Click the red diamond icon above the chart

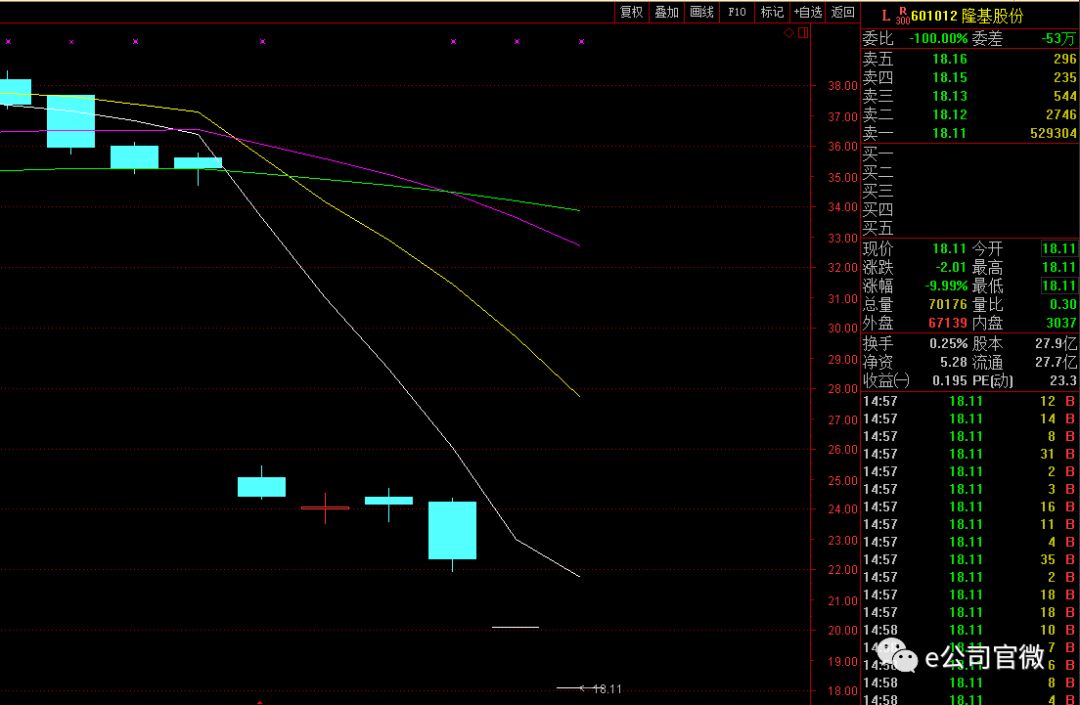[x=788, y=33]
